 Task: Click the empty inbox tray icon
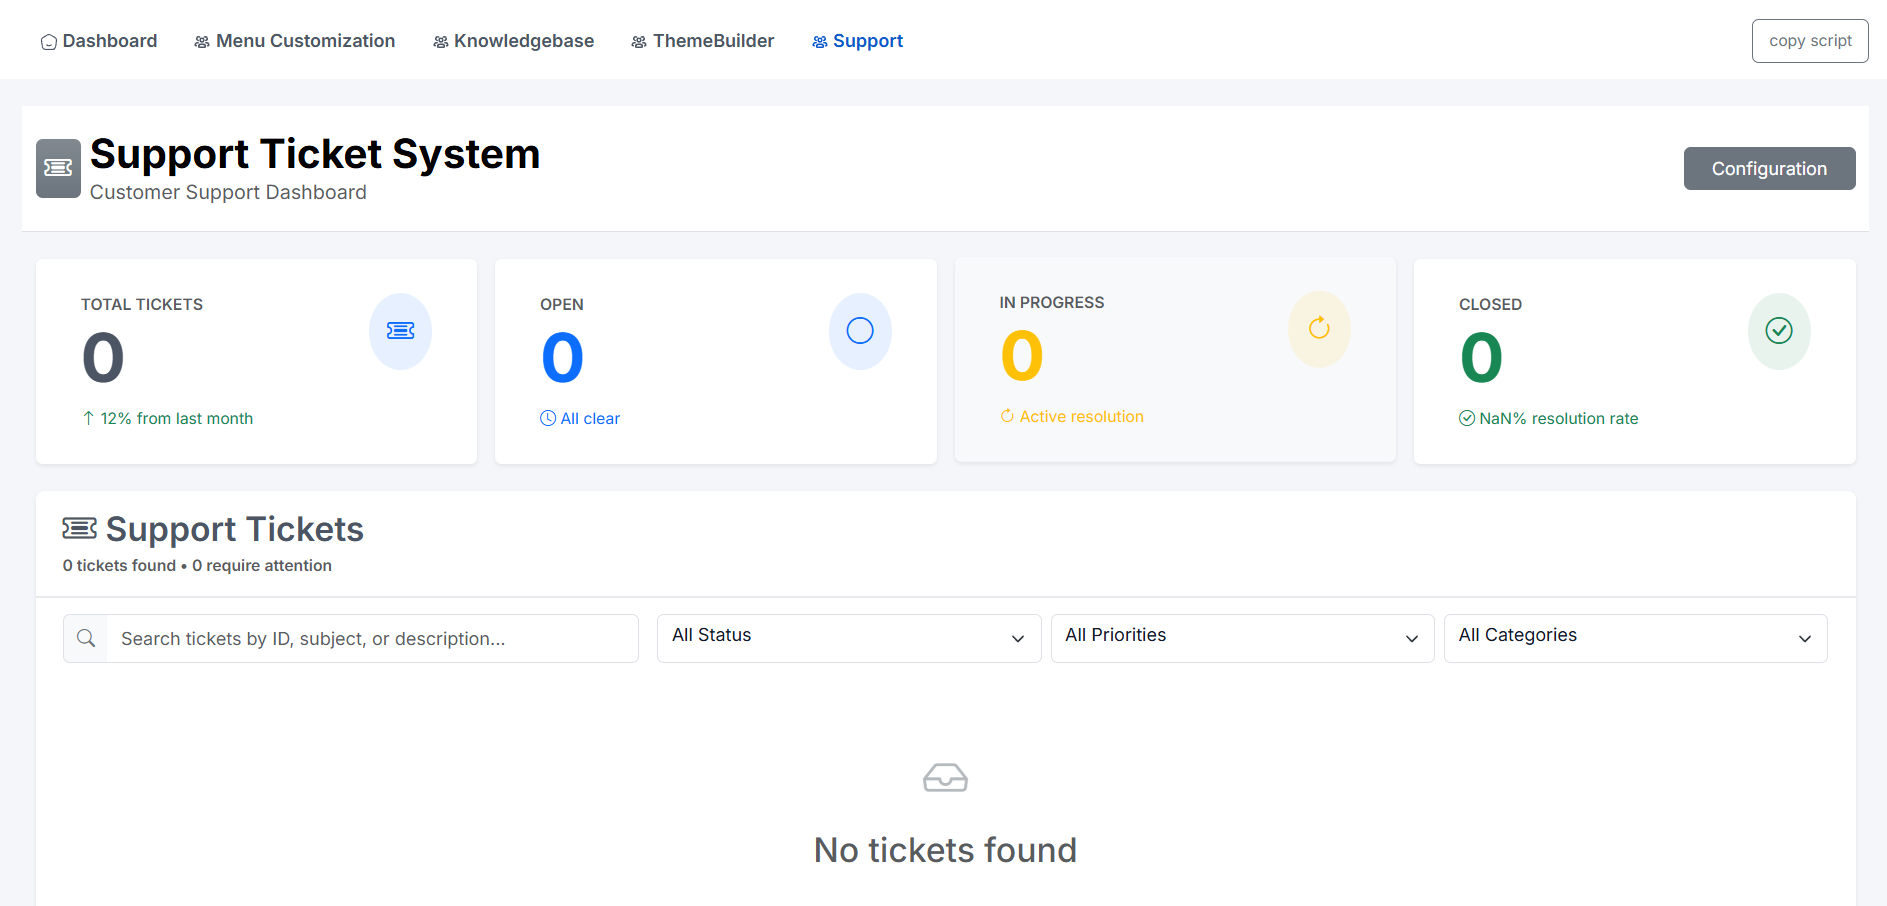click(x=945, y=778)
